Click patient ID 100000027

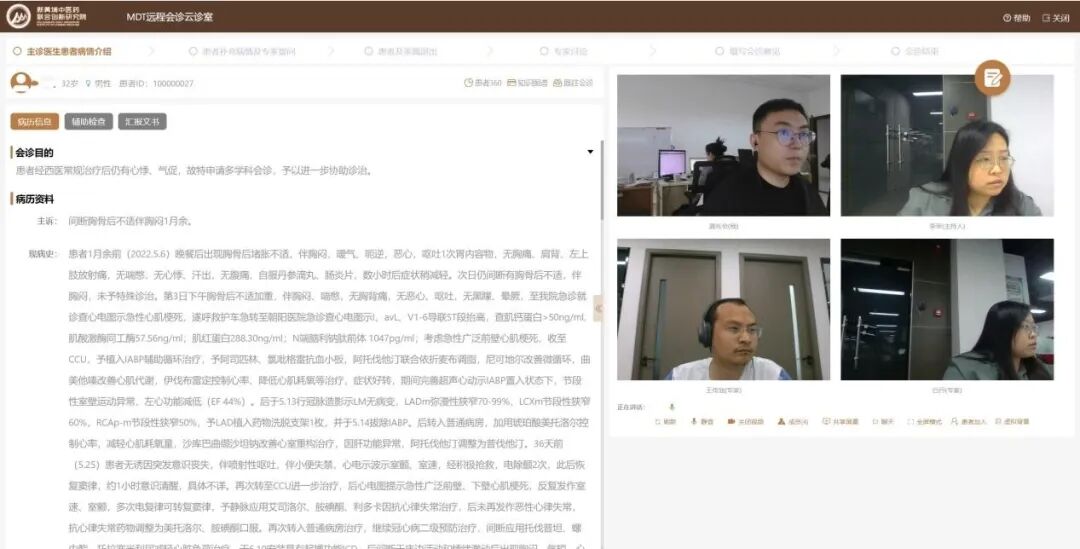click(x=173, y=83)
